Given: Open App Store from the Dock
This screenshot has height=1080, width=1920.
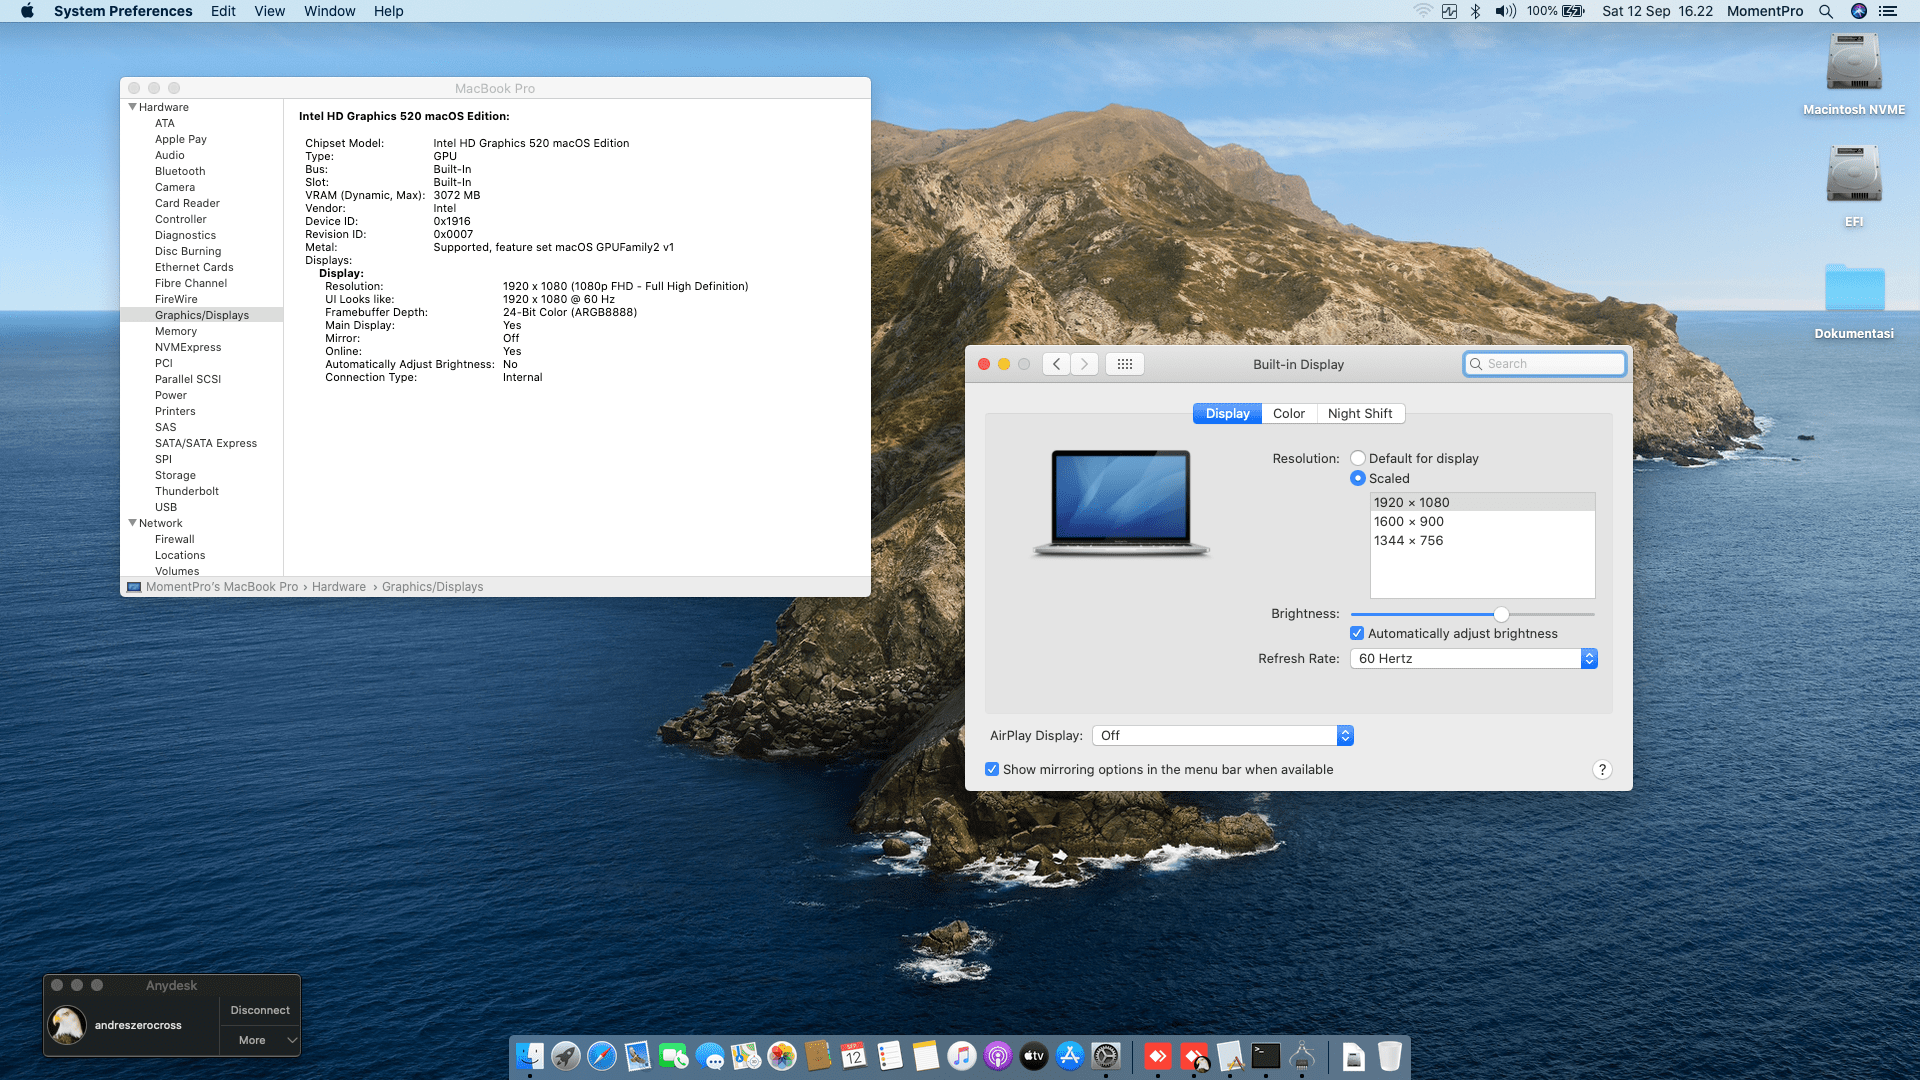Looking at the screenshot, I should [x=1070, y=1056].
